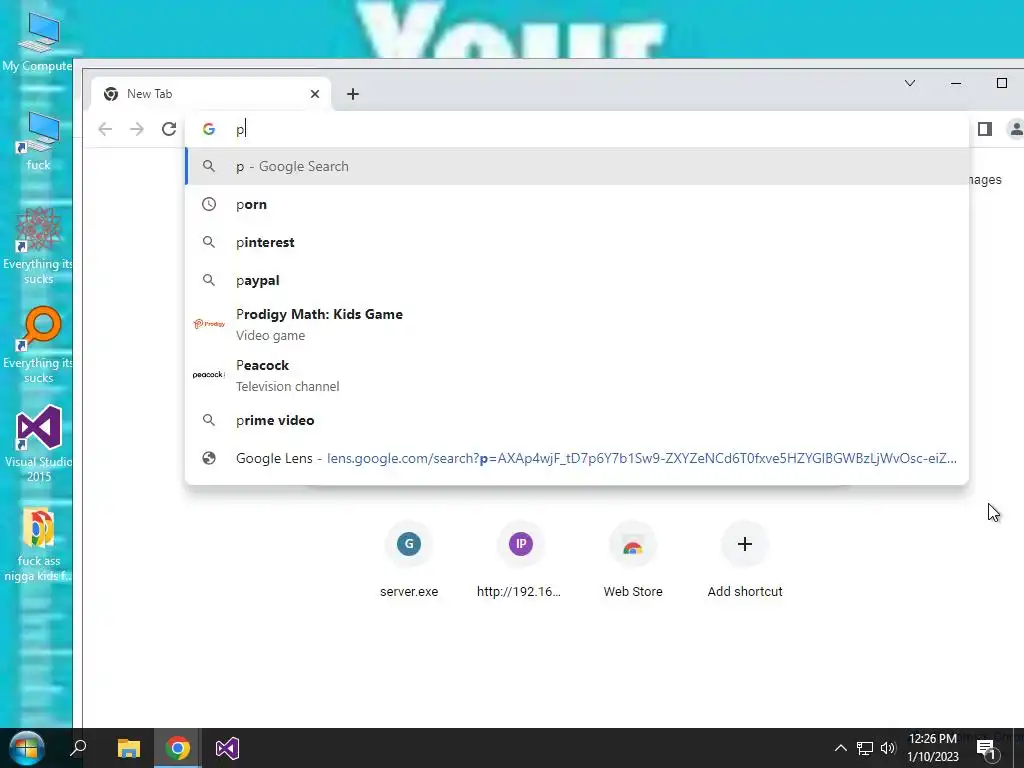Image resolution: width=1024 pixels, height=768 pixels.
Task: Open the taskbar clock and date
Action: tap(933, 748)
